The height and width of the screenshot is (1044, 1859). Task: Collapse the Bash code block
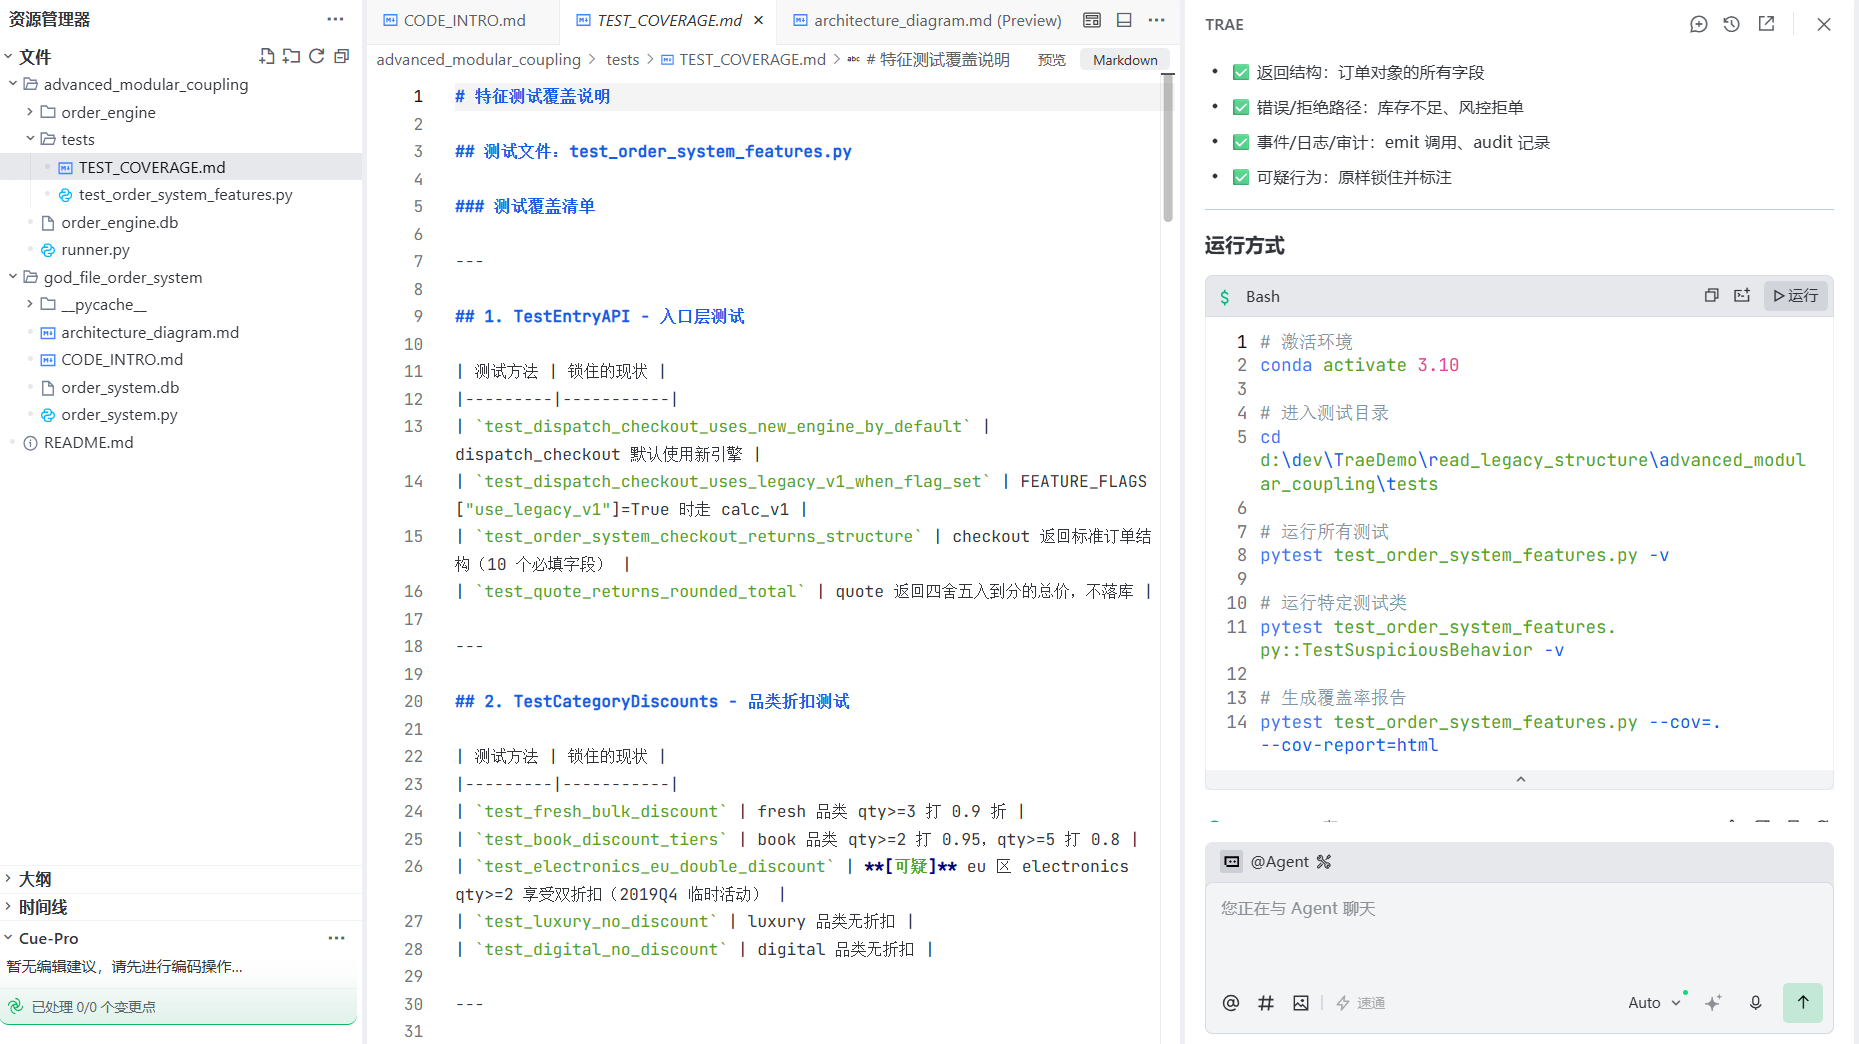(x=1520, y=780)
